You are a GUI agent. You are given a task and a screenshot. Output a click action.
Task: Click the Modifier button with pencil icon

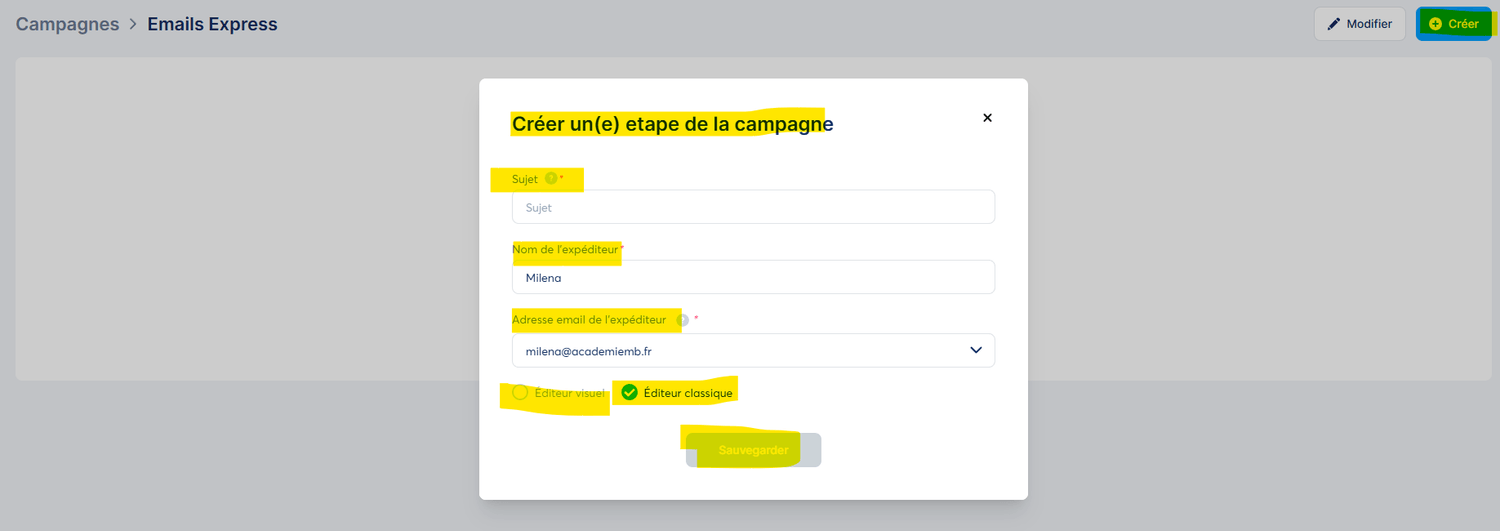click(1359, 24)
